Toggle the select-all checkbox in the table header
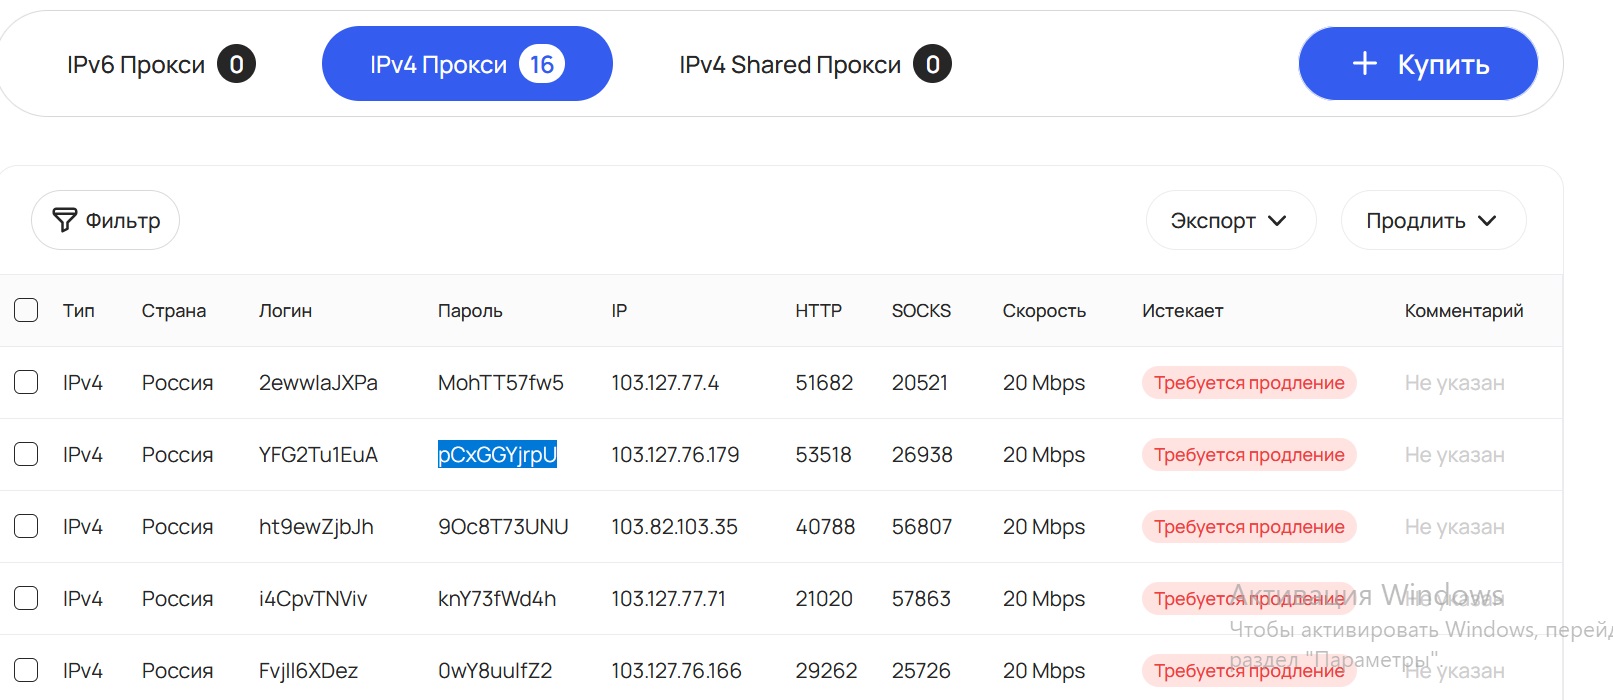Screen dimensions: 1613x700 click(x=26, y=310)
